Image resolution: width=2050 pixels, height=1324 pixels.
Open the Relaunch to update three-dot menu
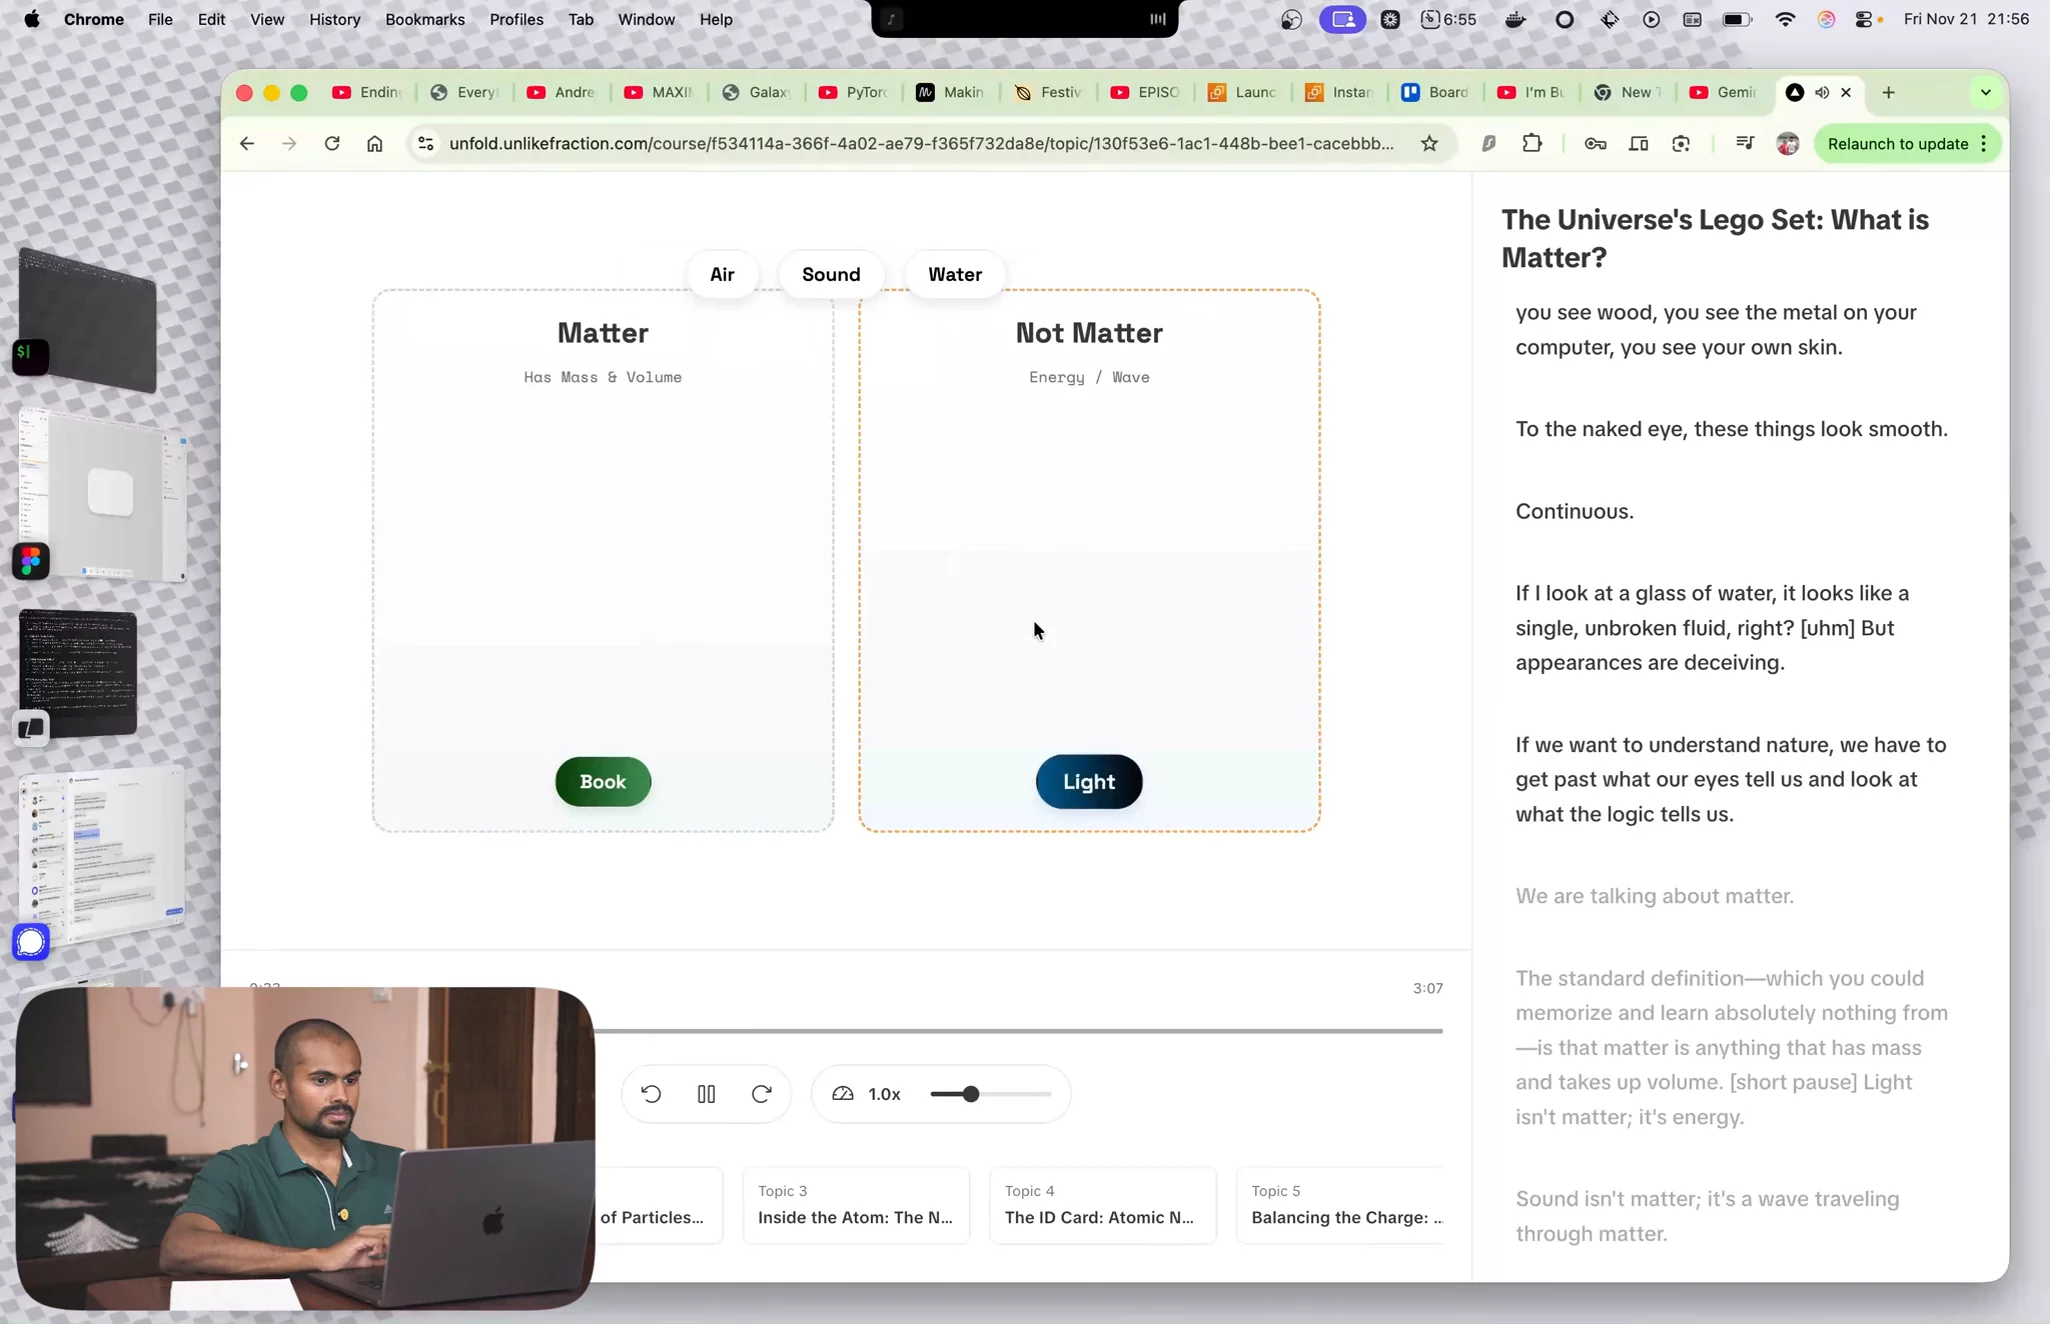[1984, 143]
